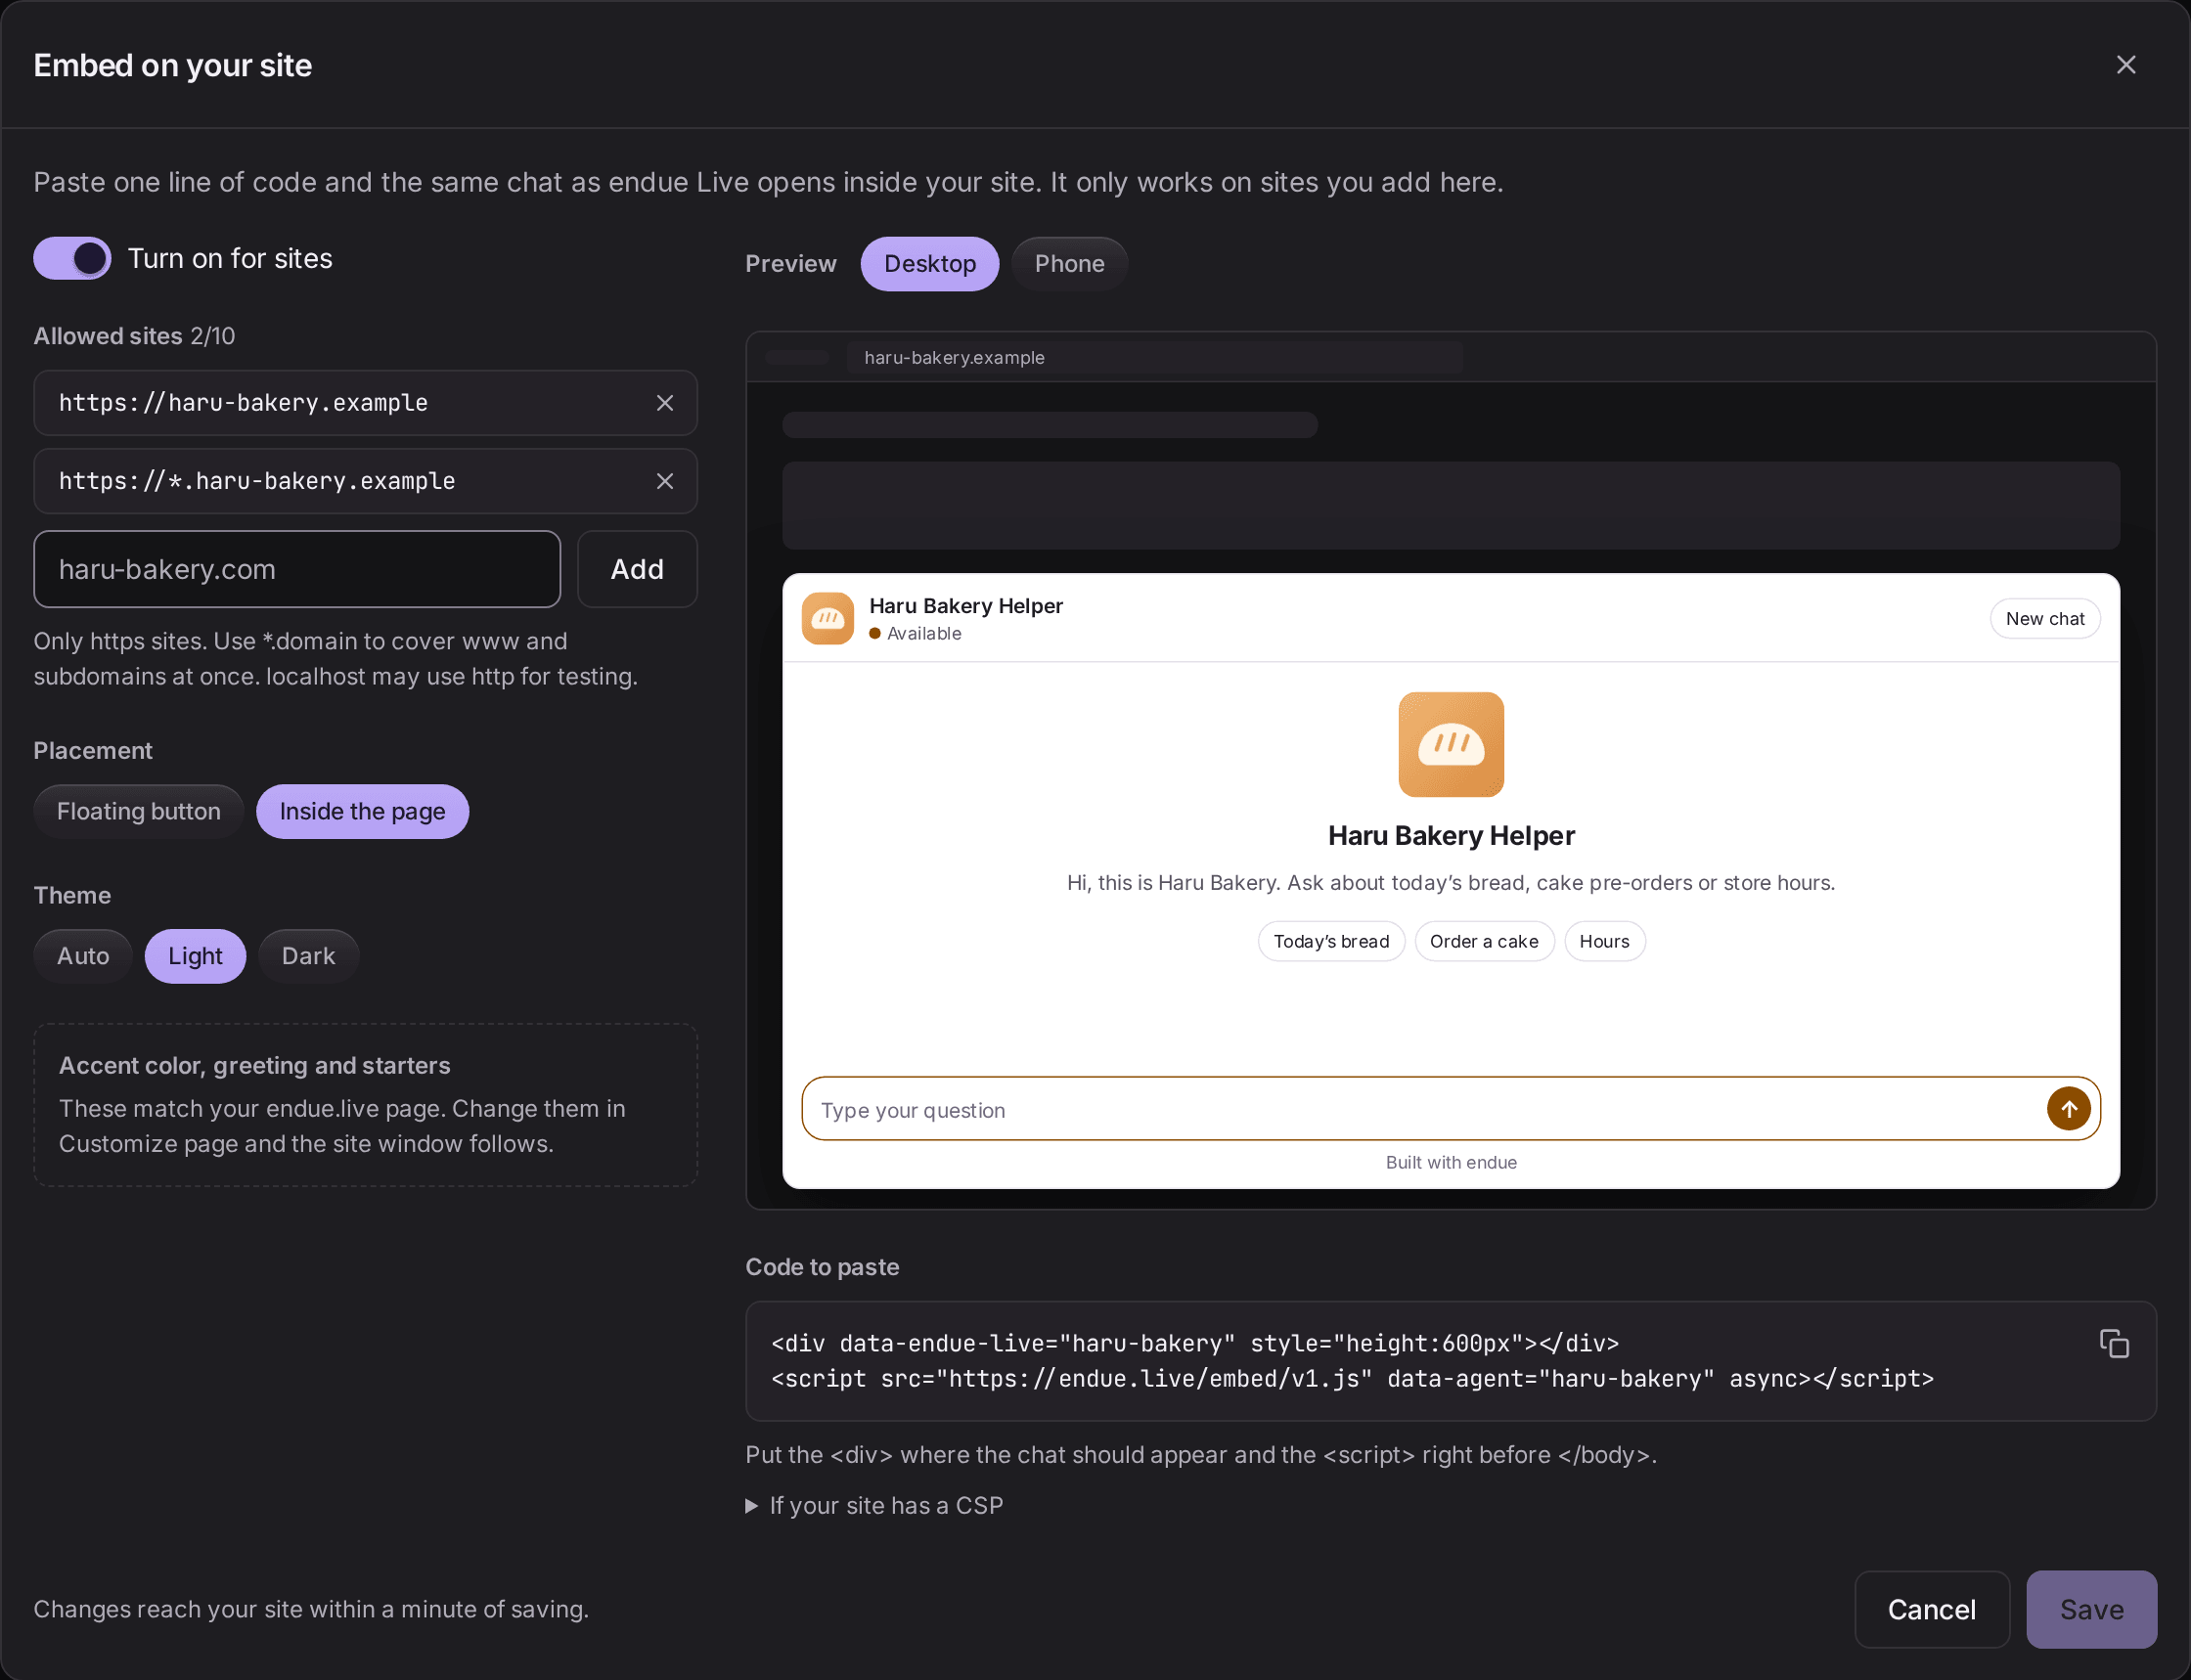Cancel the embed changes
2191x1680 pixels.
pyautogui.click(x=1931, y=1609)
